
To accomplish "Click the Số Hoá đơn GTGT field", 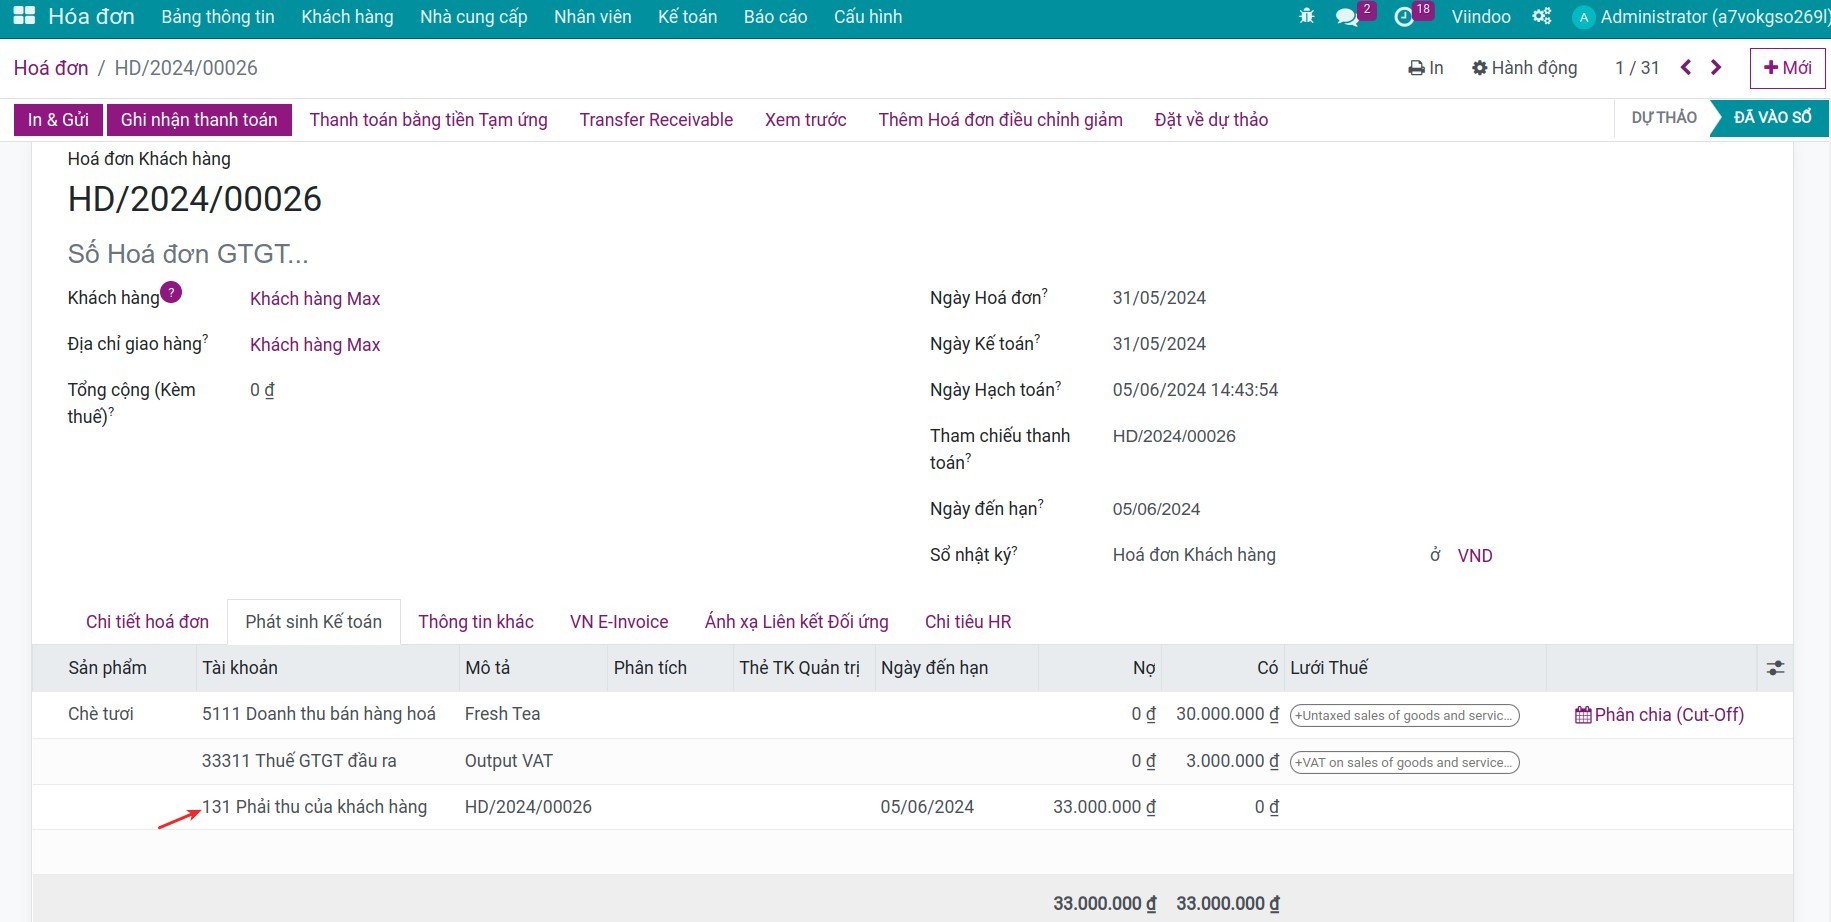I will pos(188,254).
